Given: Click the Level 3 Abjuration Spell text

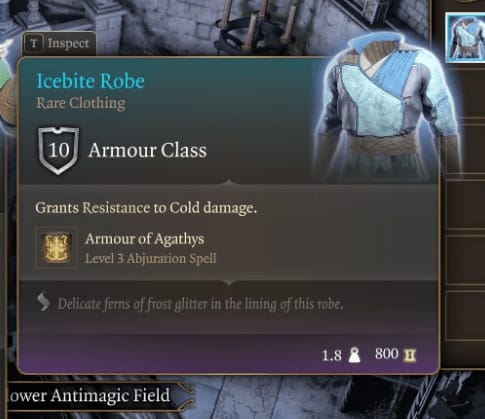Looking at the screenshot, I should tap(151, 258).
